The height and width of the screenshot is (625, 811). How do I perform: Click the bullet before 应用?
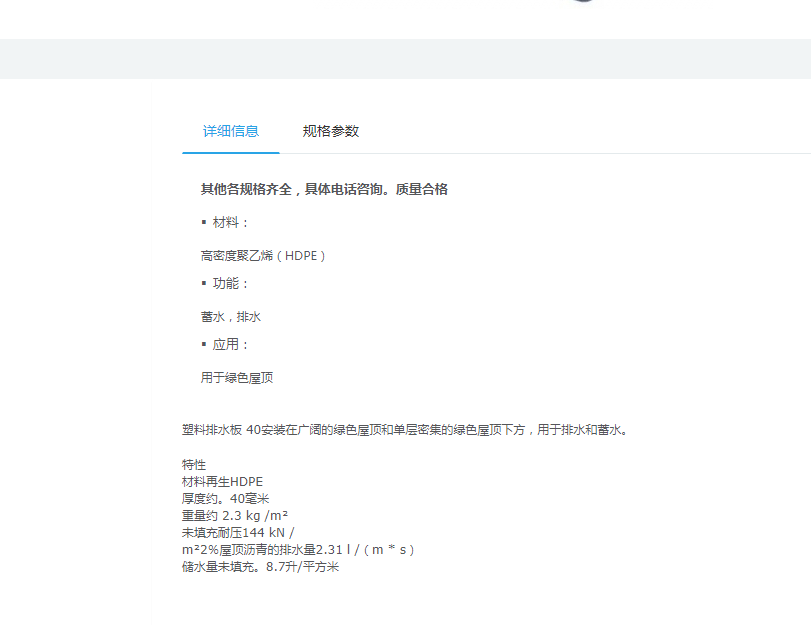click(204, 344)
